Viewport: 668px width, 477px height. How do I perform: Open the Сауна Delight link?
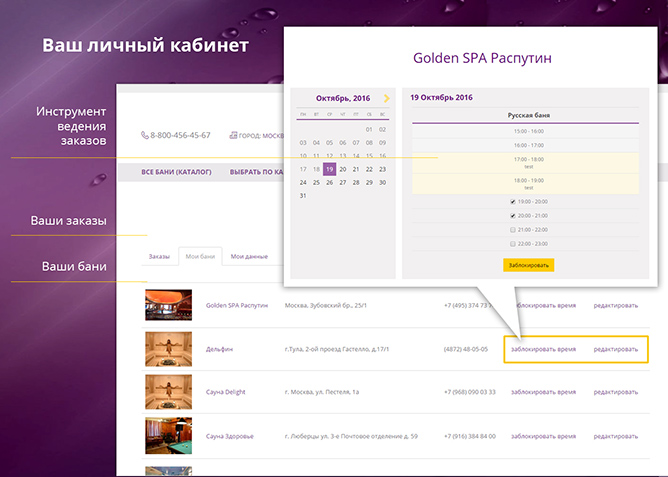pos(226,392)
